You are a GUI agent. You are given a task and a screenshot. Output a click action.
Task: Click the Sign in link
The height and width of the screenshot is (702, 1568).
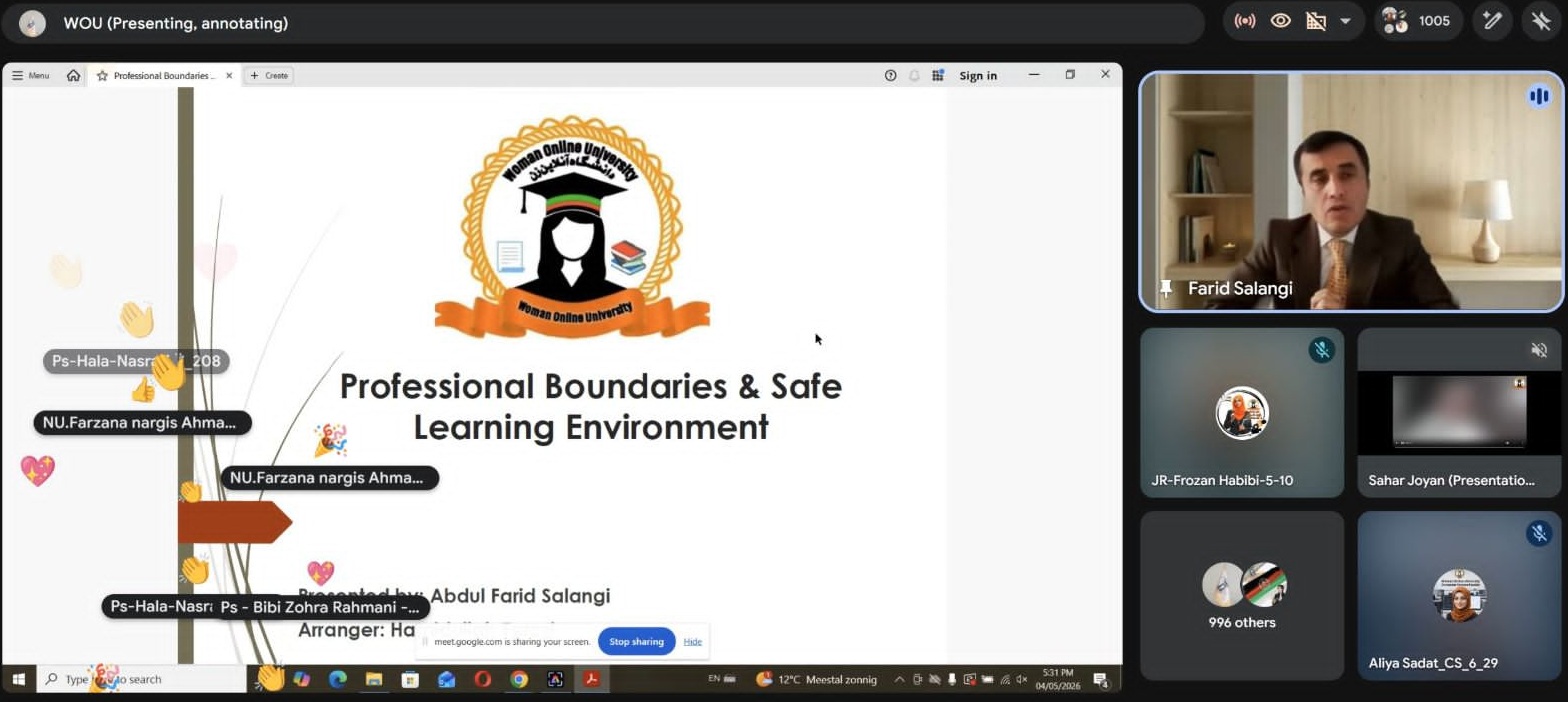(978, 76)
